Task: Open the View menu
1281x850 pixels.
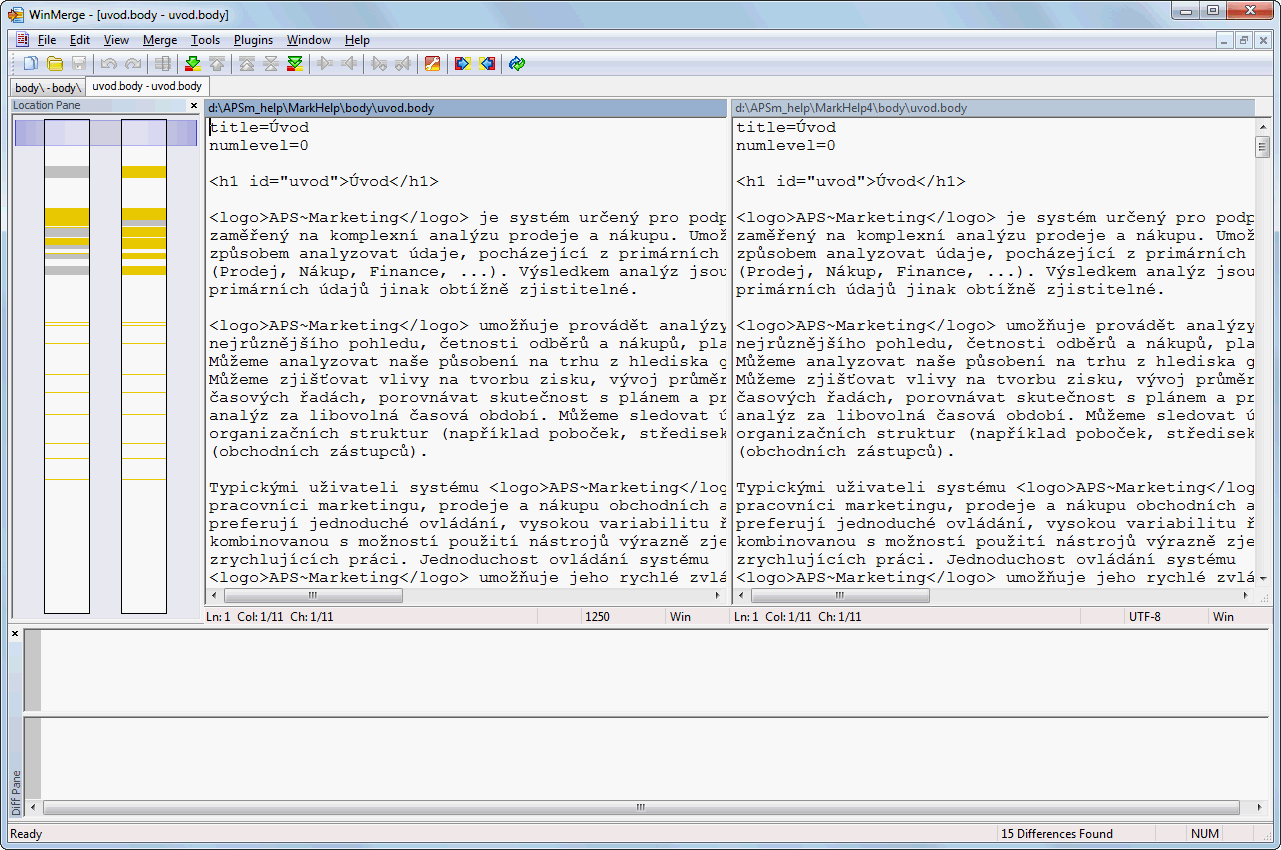Action: (x=117, y=40)
